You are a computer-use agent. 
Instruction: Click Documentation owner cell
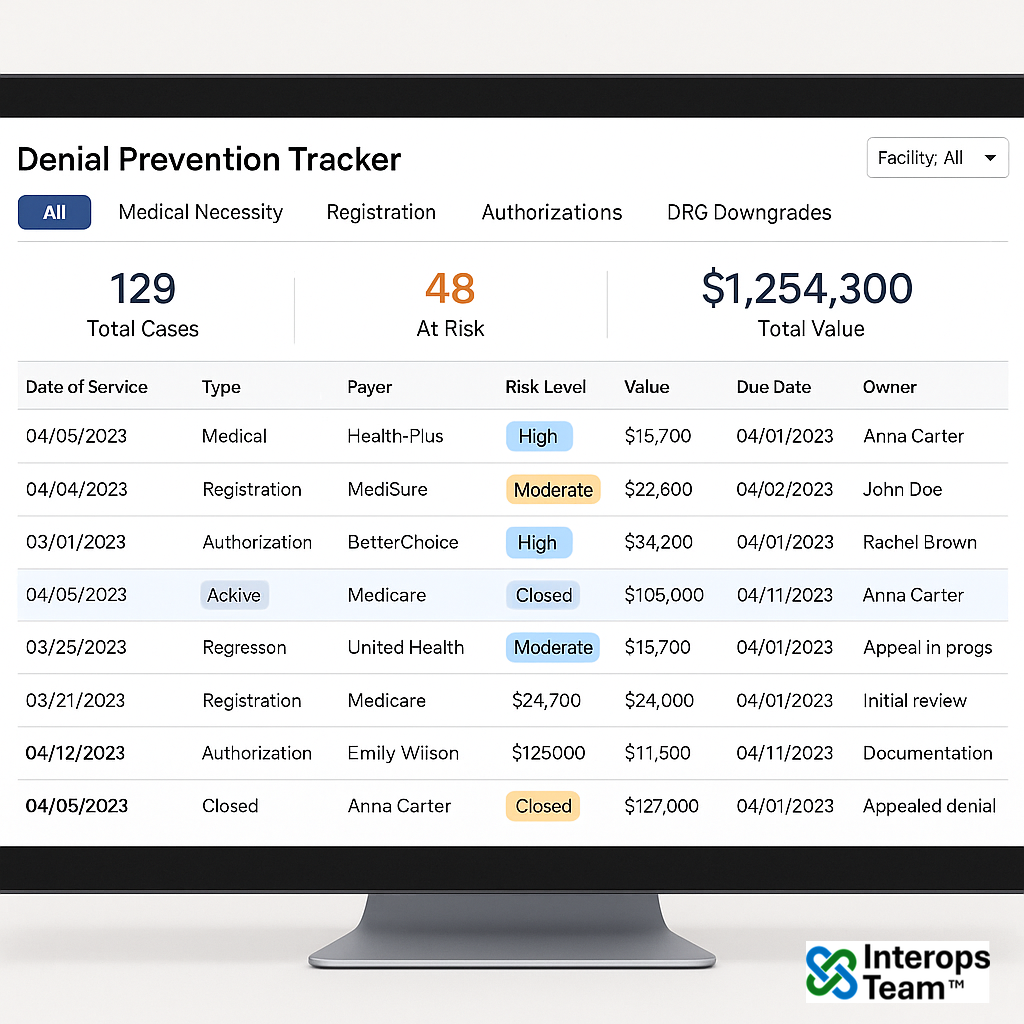click(x=927, y=753)
